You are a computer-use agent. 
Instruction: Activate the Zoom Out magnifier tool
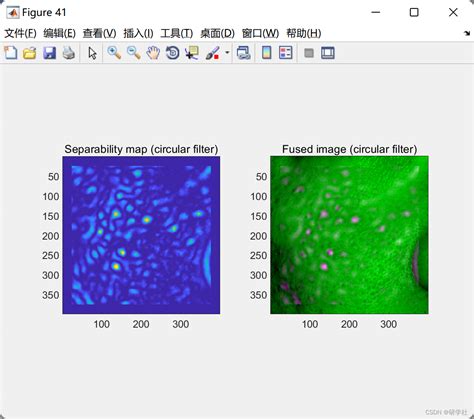pyautogui.click(x=134, y=53)
